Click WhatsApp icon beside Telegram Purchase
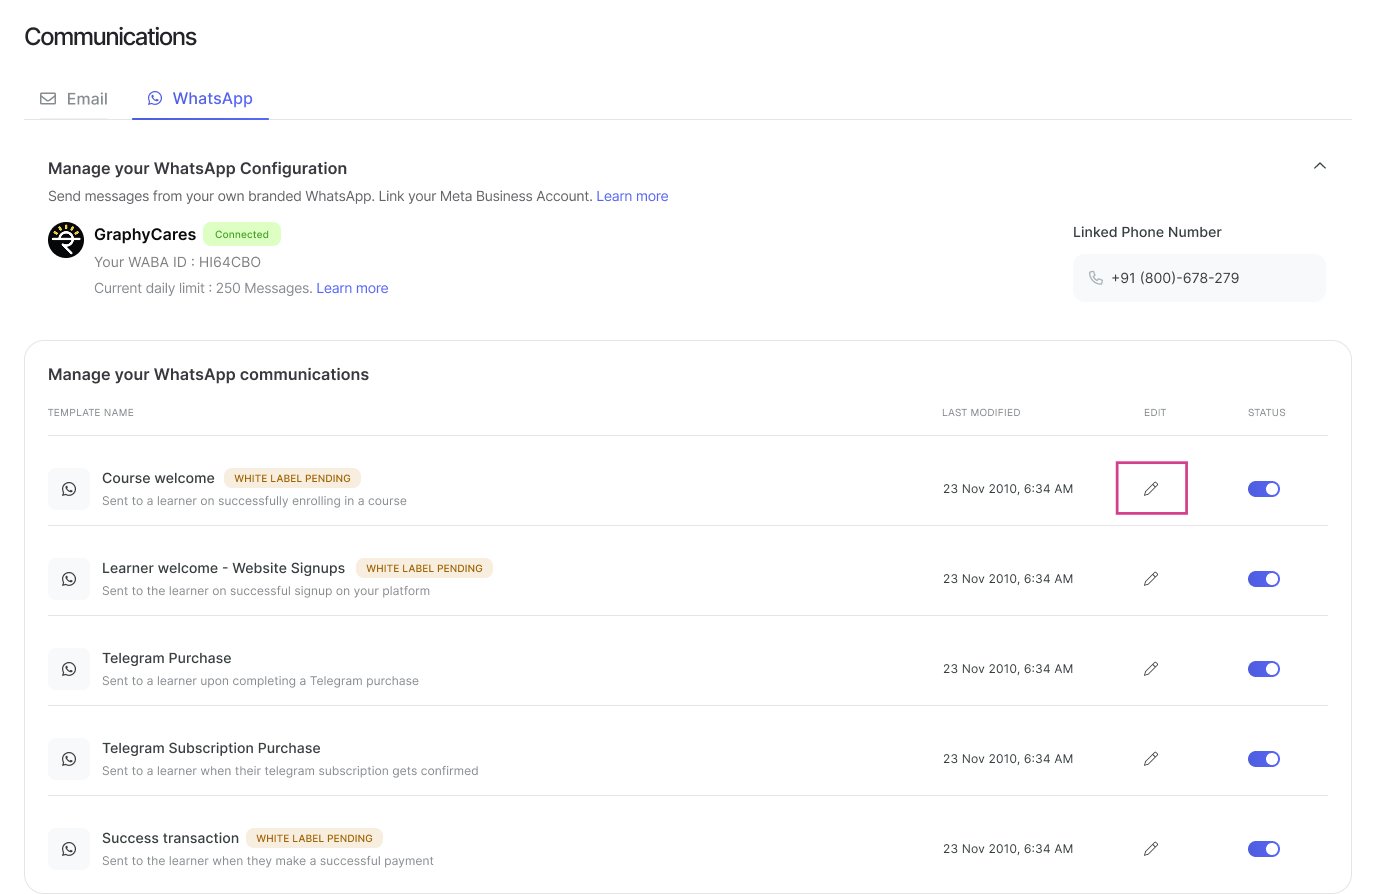Screen dimensions: 1376x894 point(69,669)
